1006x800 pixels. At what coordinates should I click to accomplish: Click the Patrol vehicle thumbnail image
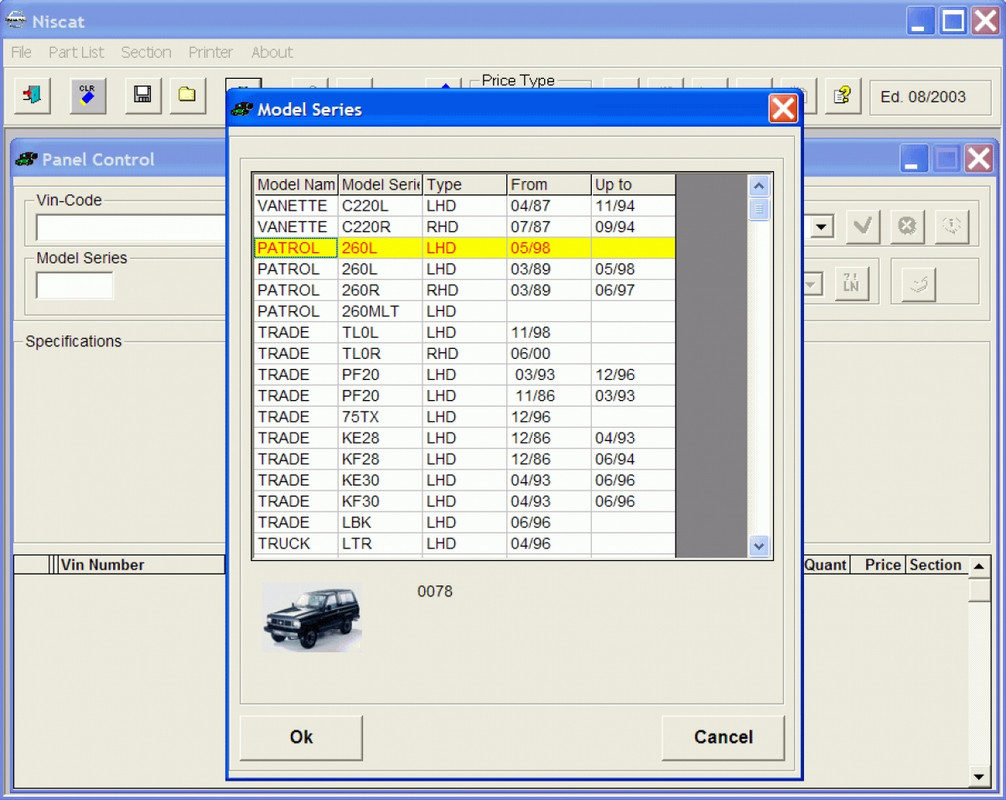click(x=312, y=618)
